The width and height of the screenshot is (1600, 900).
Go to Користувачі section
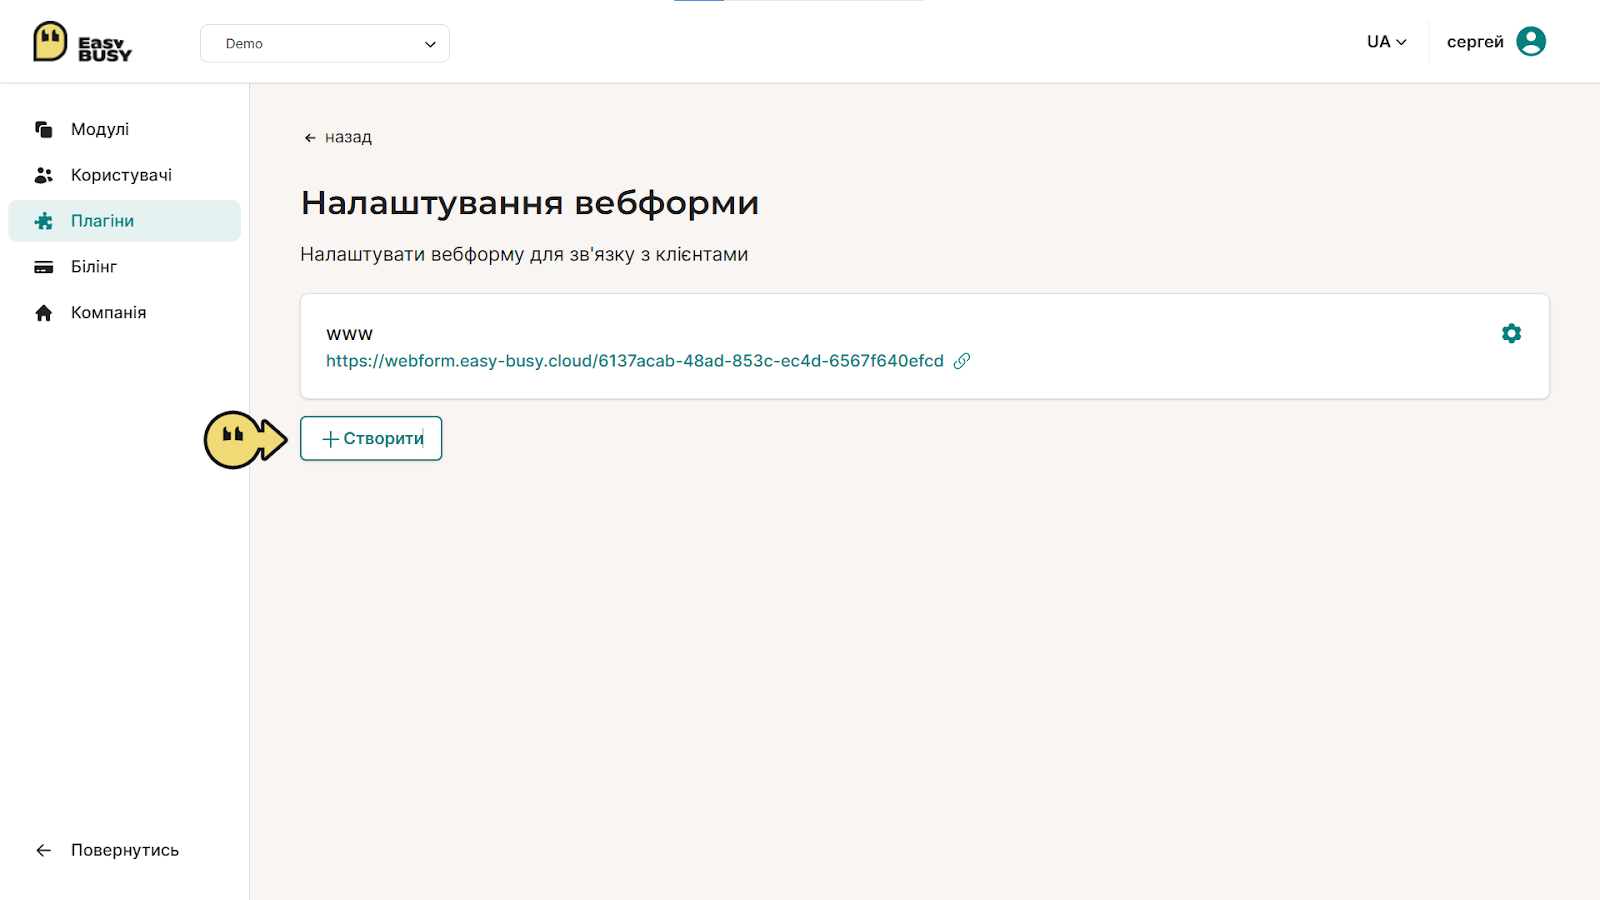coord(125,175)
